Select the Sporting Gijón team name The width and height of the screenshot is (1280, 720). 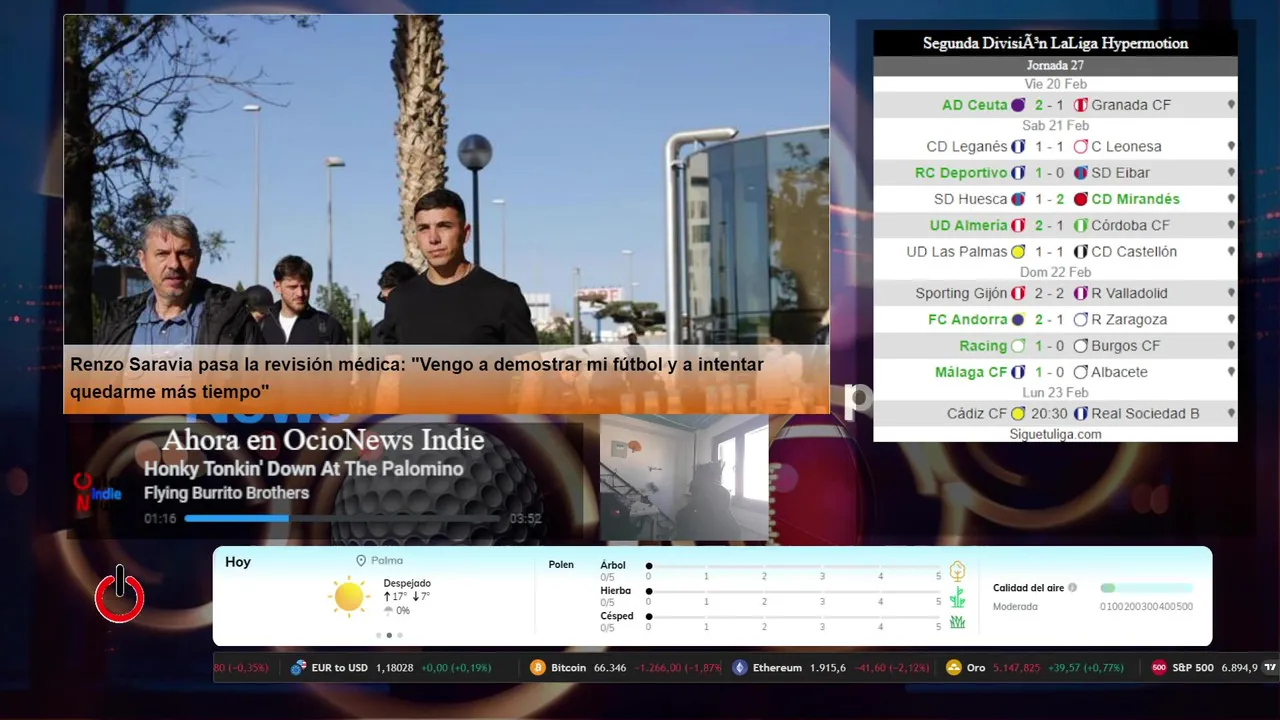coord(961,294)
